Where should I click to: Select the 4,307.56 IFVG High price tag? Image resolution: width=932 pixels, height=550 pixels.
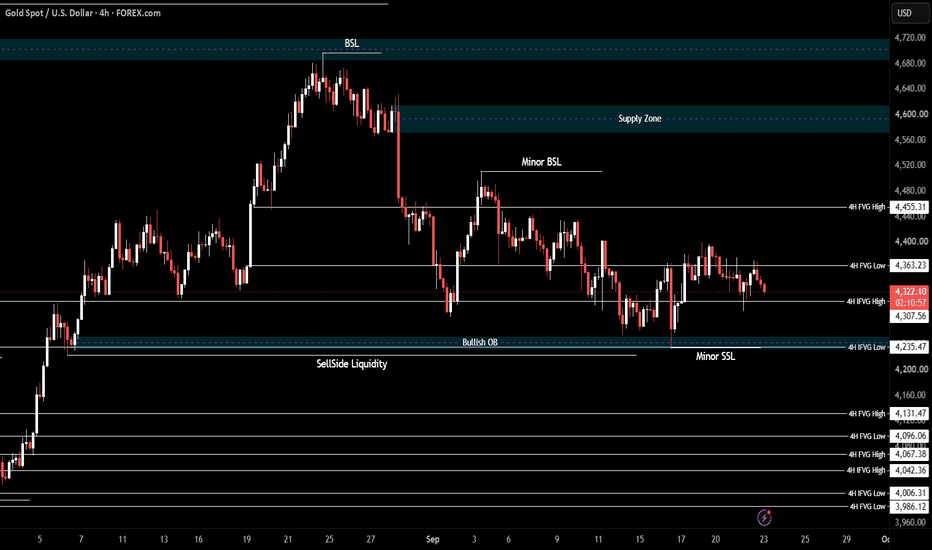911,316
